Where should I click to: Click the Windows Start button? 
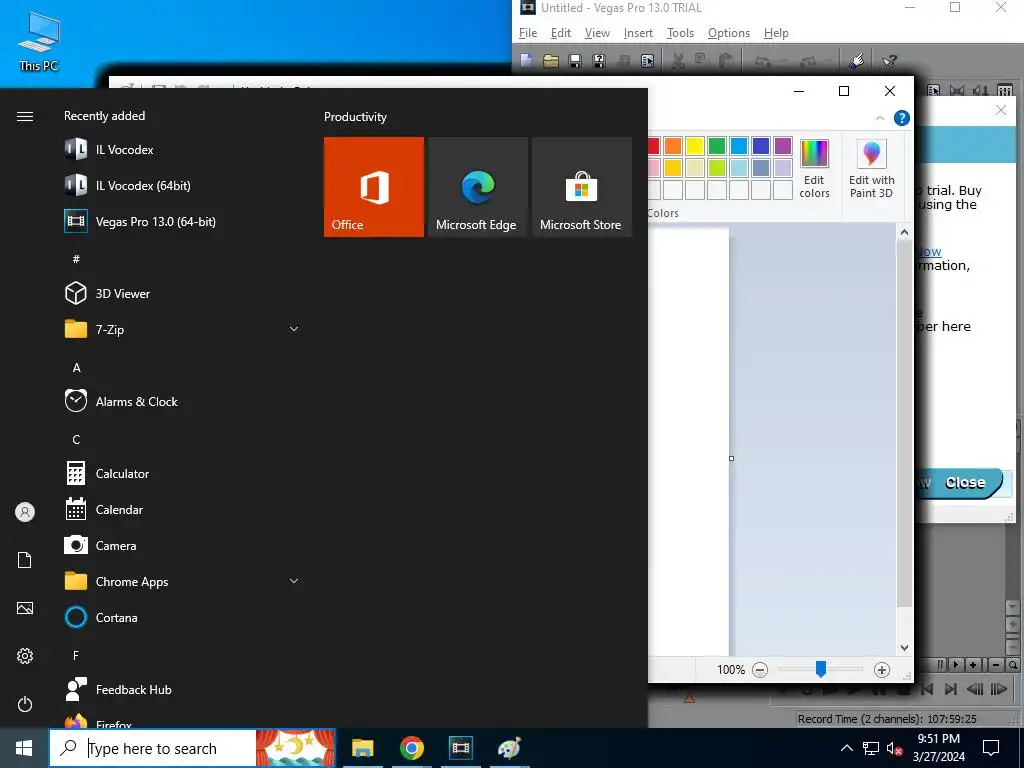click(24, 748)
